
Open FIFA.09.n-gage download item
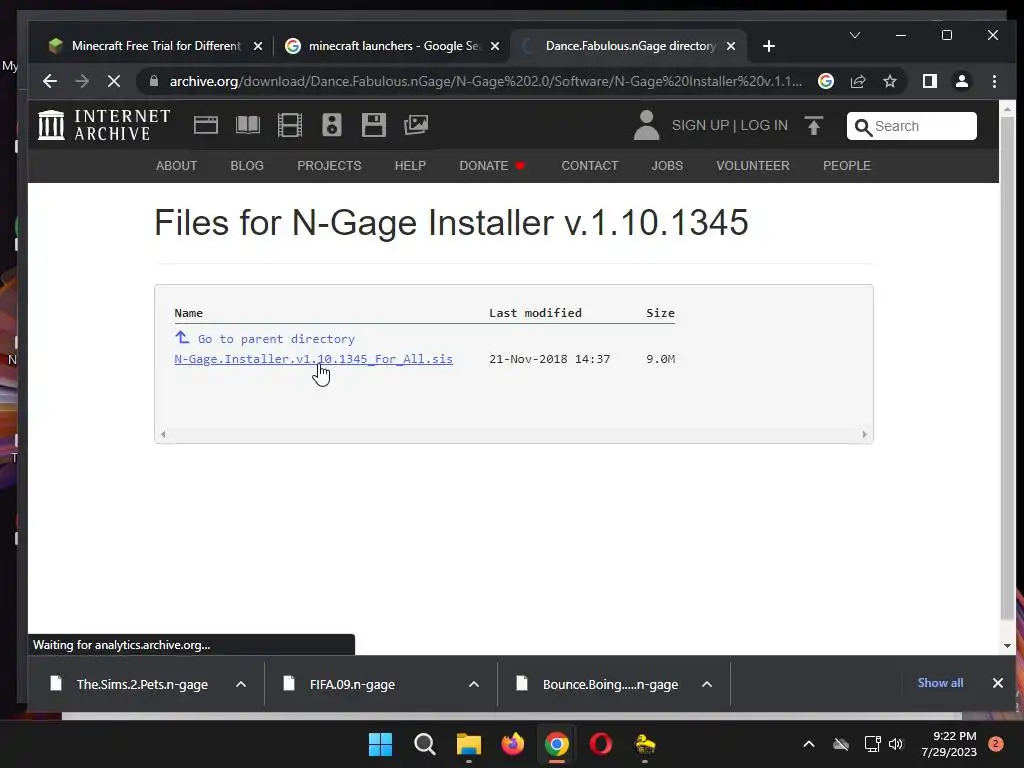(x=353, y=684)
